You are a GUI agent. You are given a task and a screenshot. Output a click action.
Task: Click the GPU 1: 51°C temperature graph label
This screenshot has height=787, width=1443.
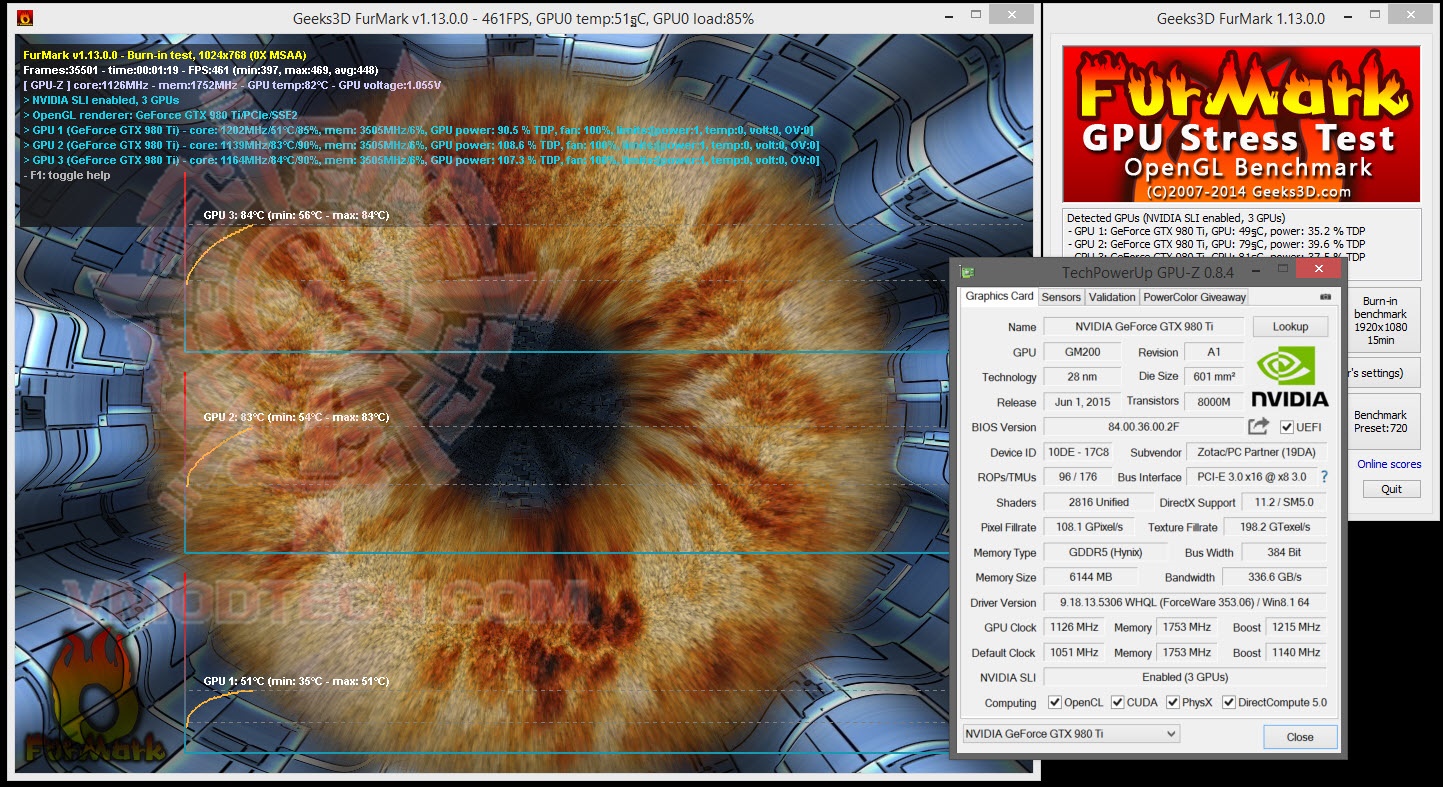click(x=296, y=681)
